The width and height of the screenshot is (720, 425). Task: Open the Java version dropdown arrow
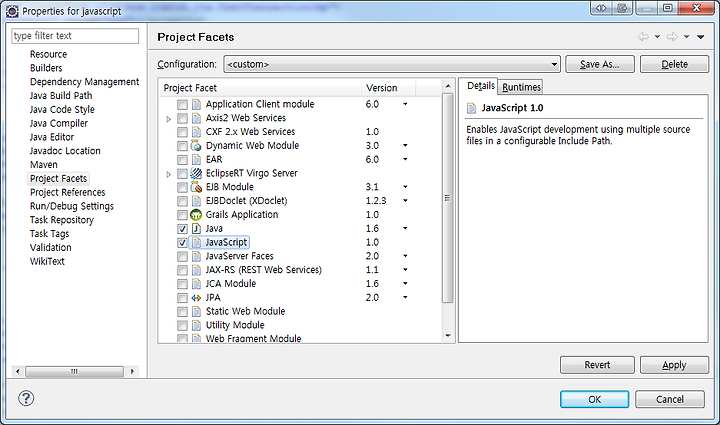405,228
